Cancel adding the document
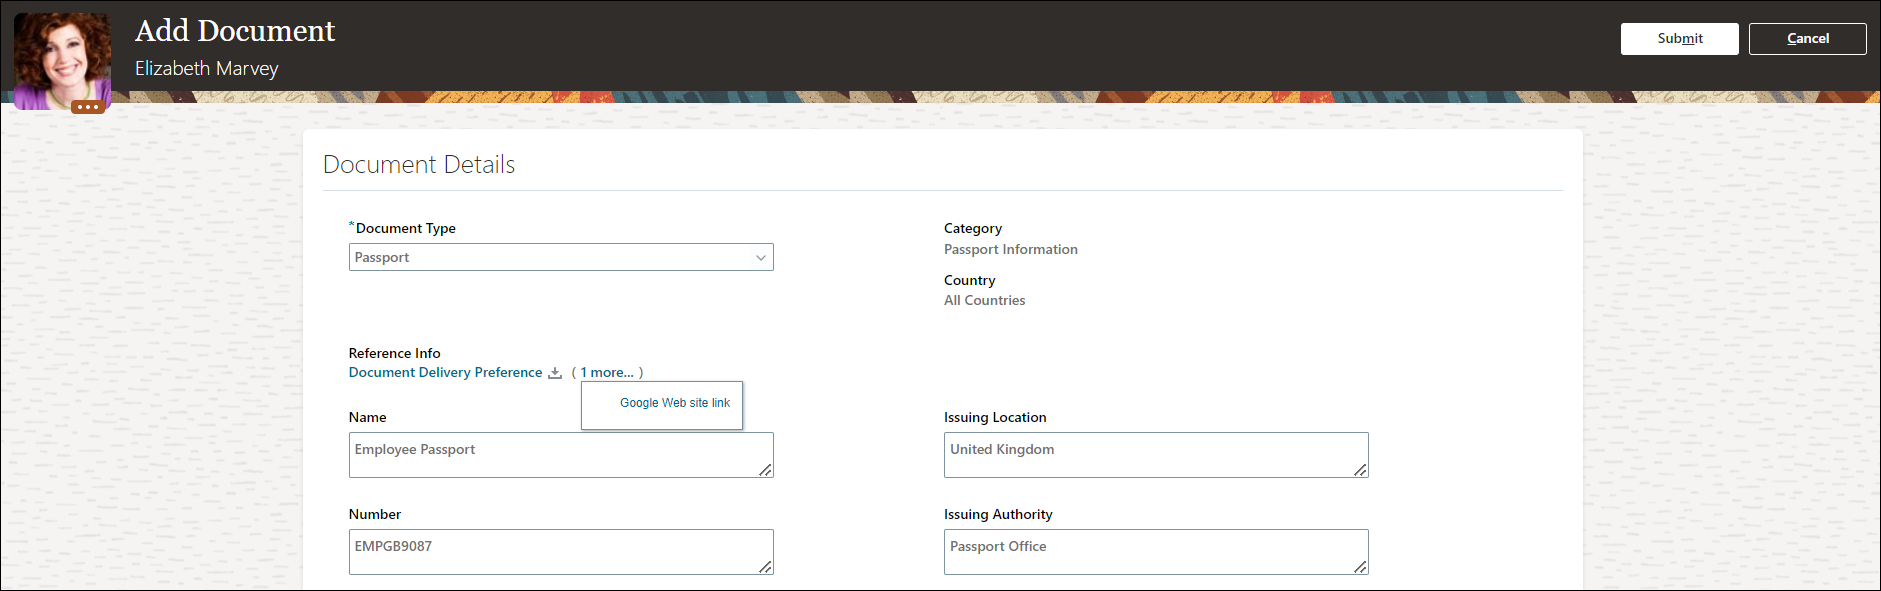1881x591 pixels. click(x=1807, y=39)
